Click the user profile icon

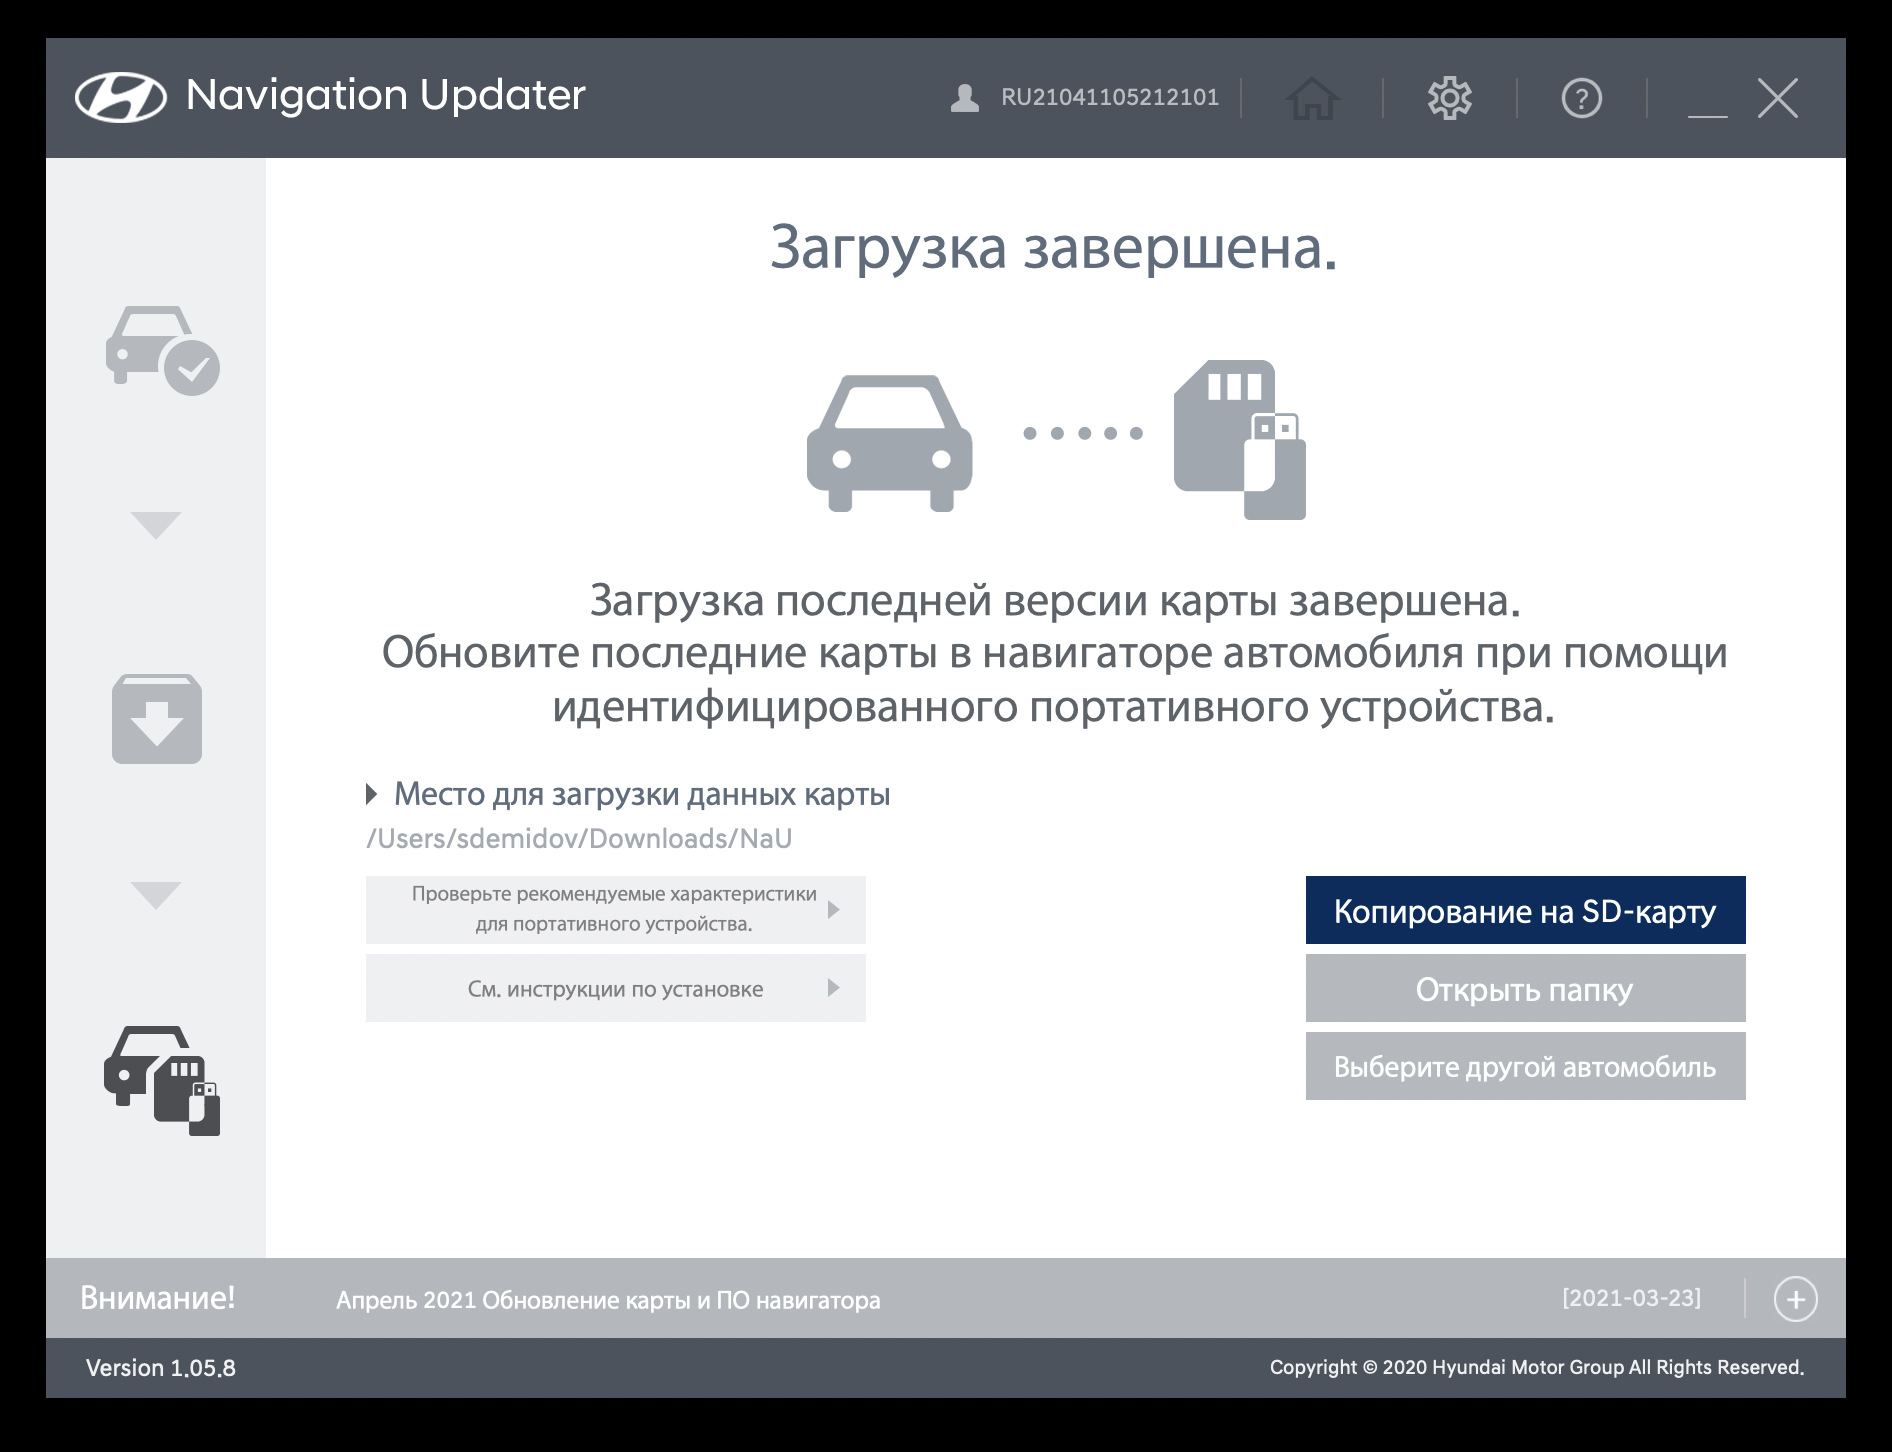(964, 98)
